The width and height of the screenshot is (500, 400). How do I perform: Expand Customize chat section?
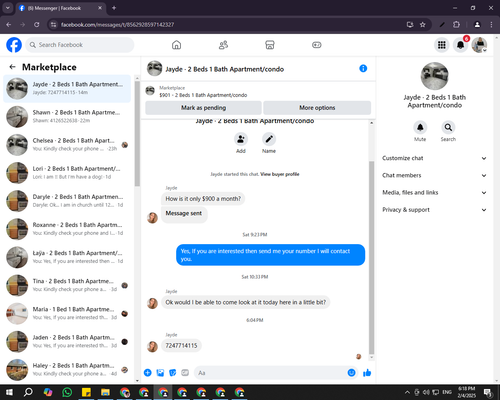pos(434,158)
